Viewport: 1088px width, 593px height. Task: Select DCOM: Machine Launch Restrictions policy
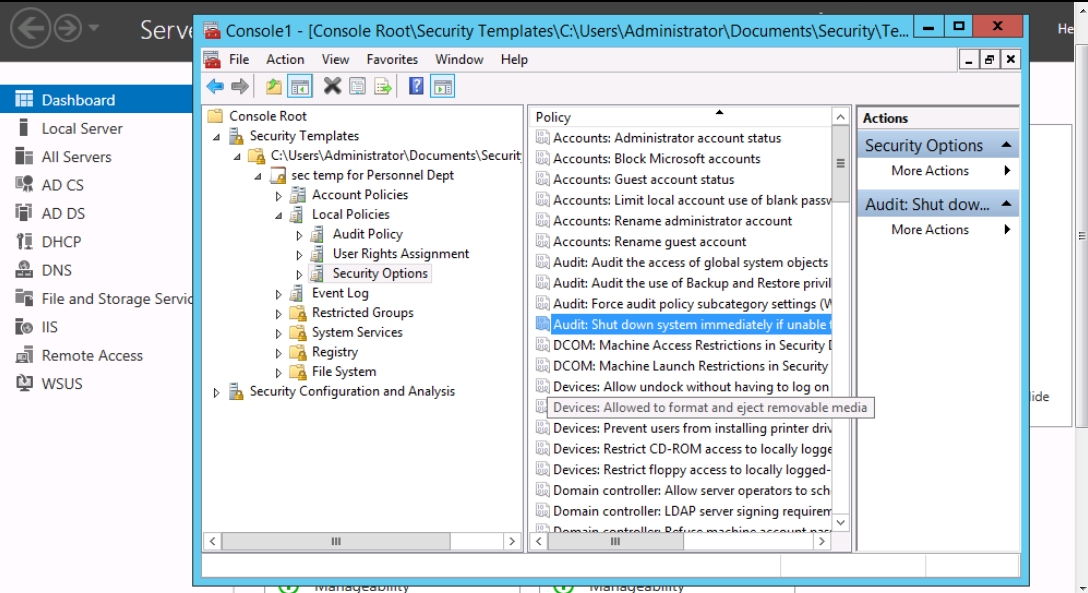coord(690,366)
